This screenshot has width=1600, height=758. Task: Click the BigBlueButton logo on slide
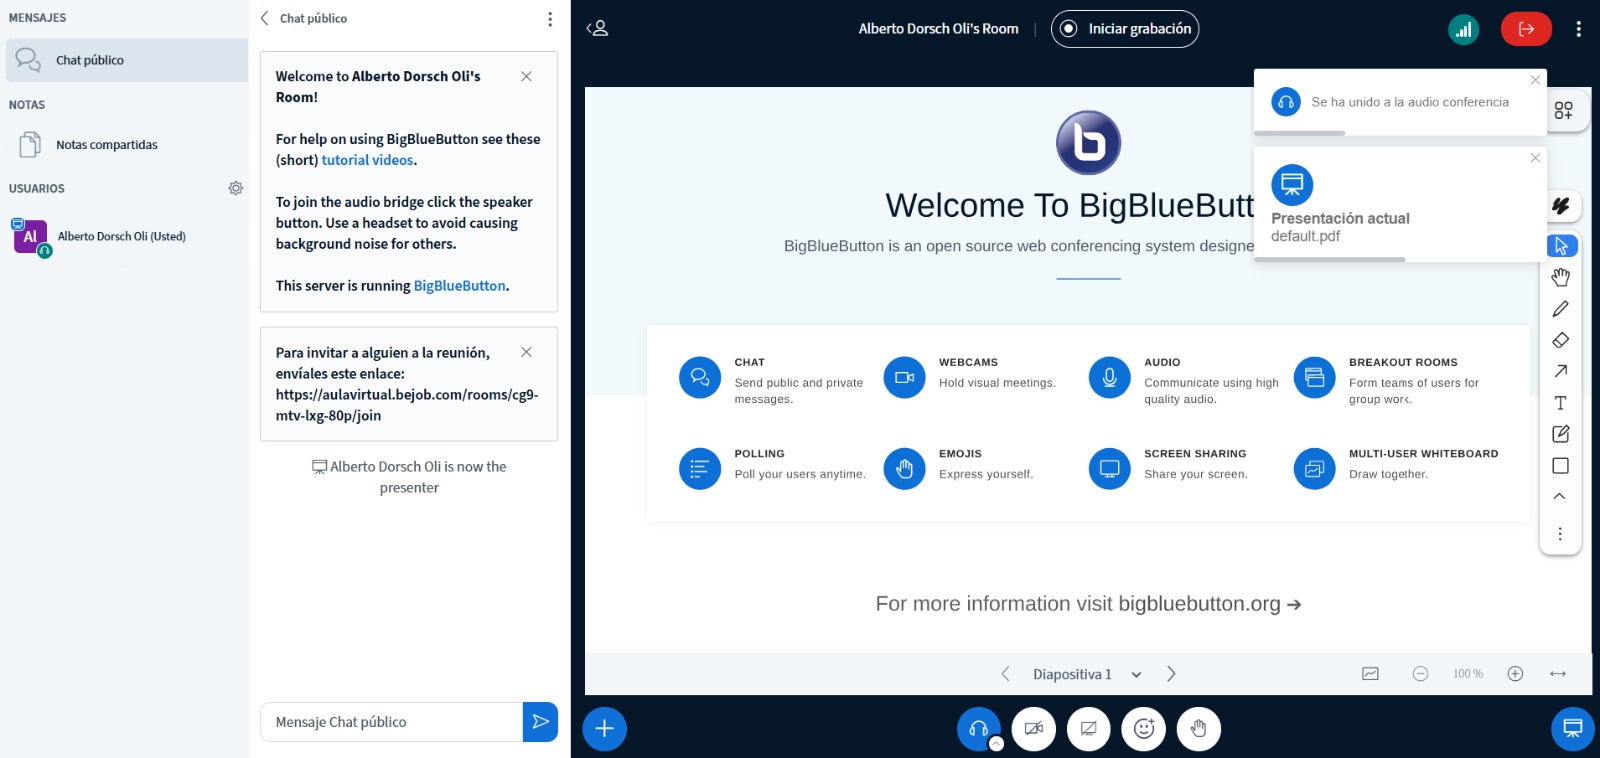coord(1088,142)
